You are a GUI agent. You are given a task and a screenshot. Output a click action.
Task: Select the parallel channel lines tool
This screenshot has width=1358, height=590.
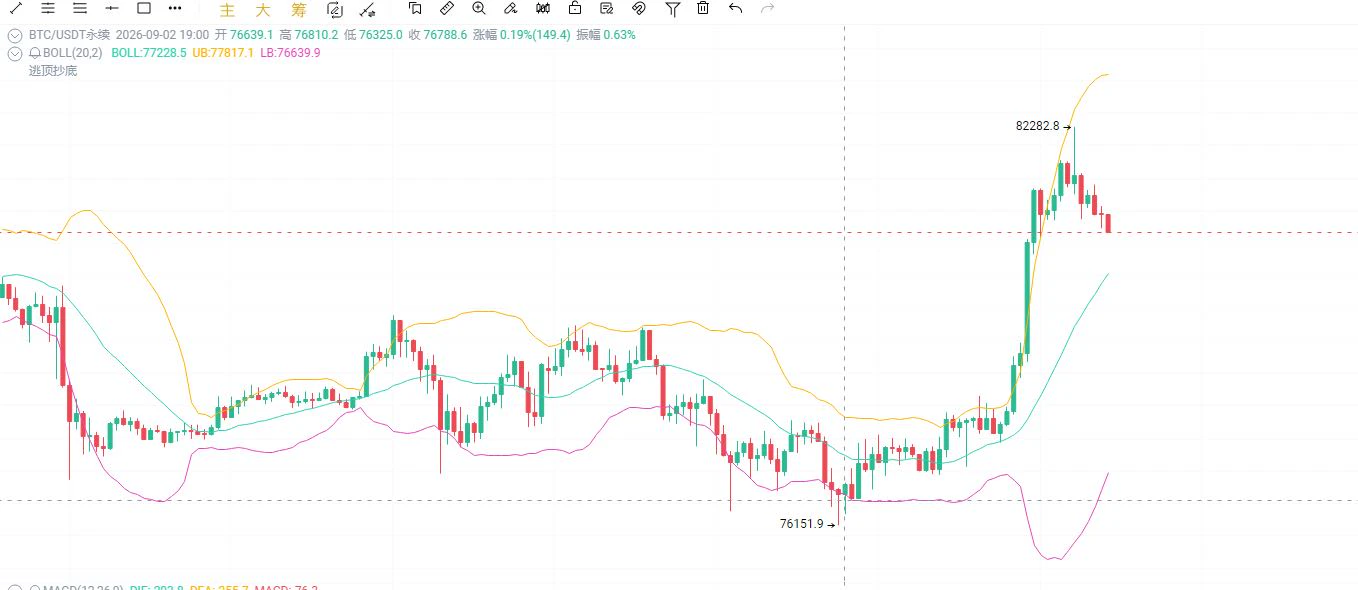48,8
